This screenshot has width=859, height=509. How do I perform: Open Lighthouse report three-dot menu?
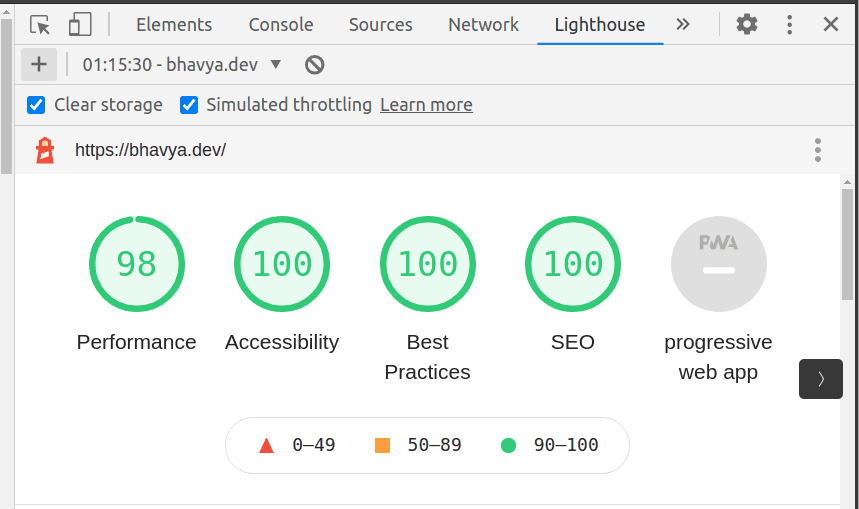pyautogui.click(x=817, y=151)
